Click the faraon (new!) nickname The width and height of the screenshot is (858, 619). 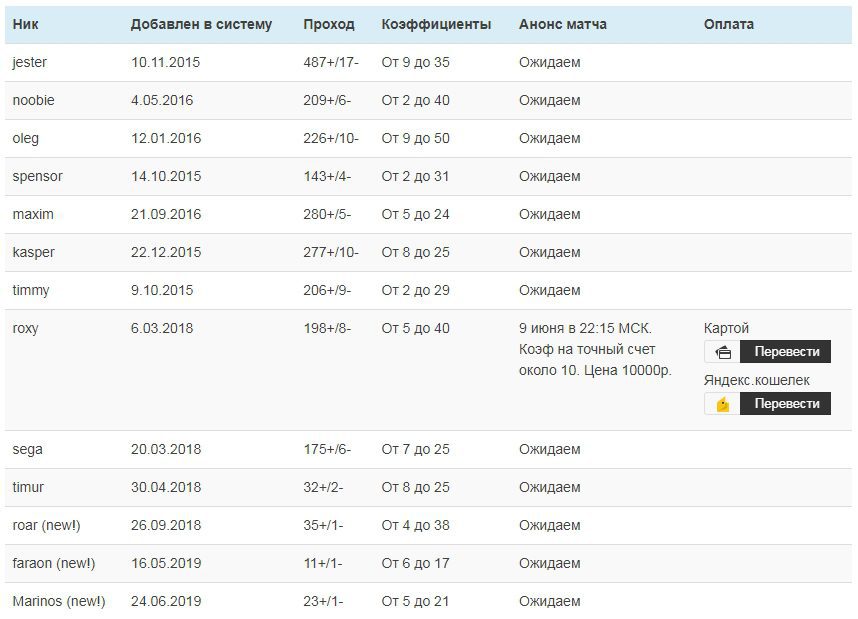click(54, 563)
